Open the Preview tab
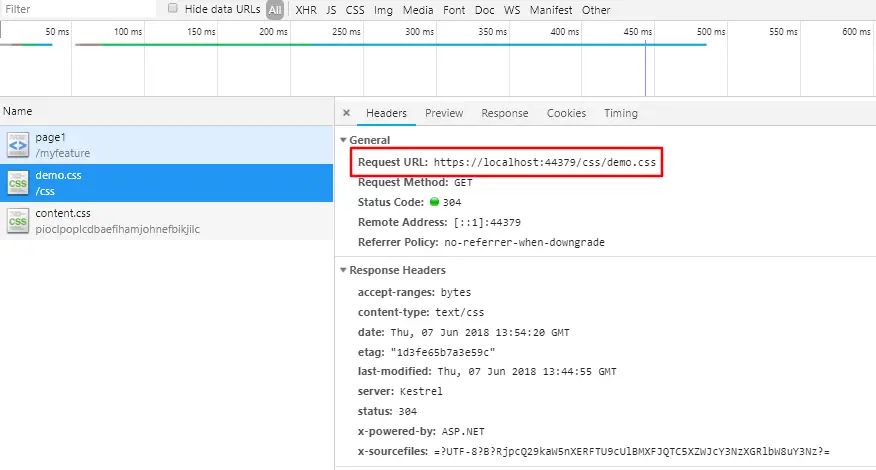The width and height of the screenshot is (876, 470). pos(444,113)
